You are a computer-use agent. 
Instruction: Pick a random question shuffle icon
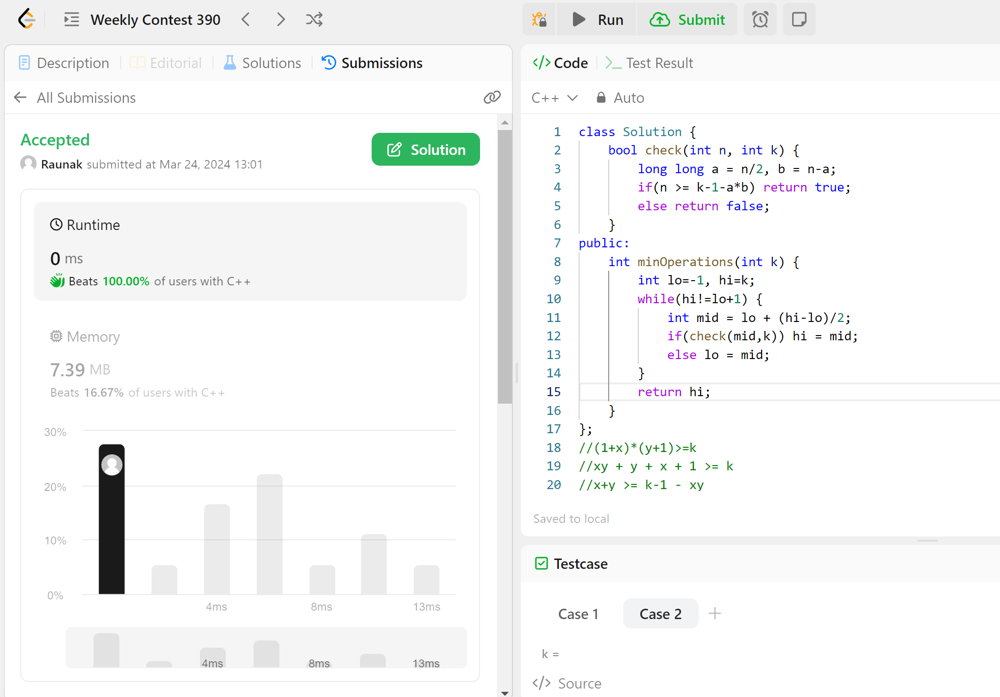pos(314,19)
